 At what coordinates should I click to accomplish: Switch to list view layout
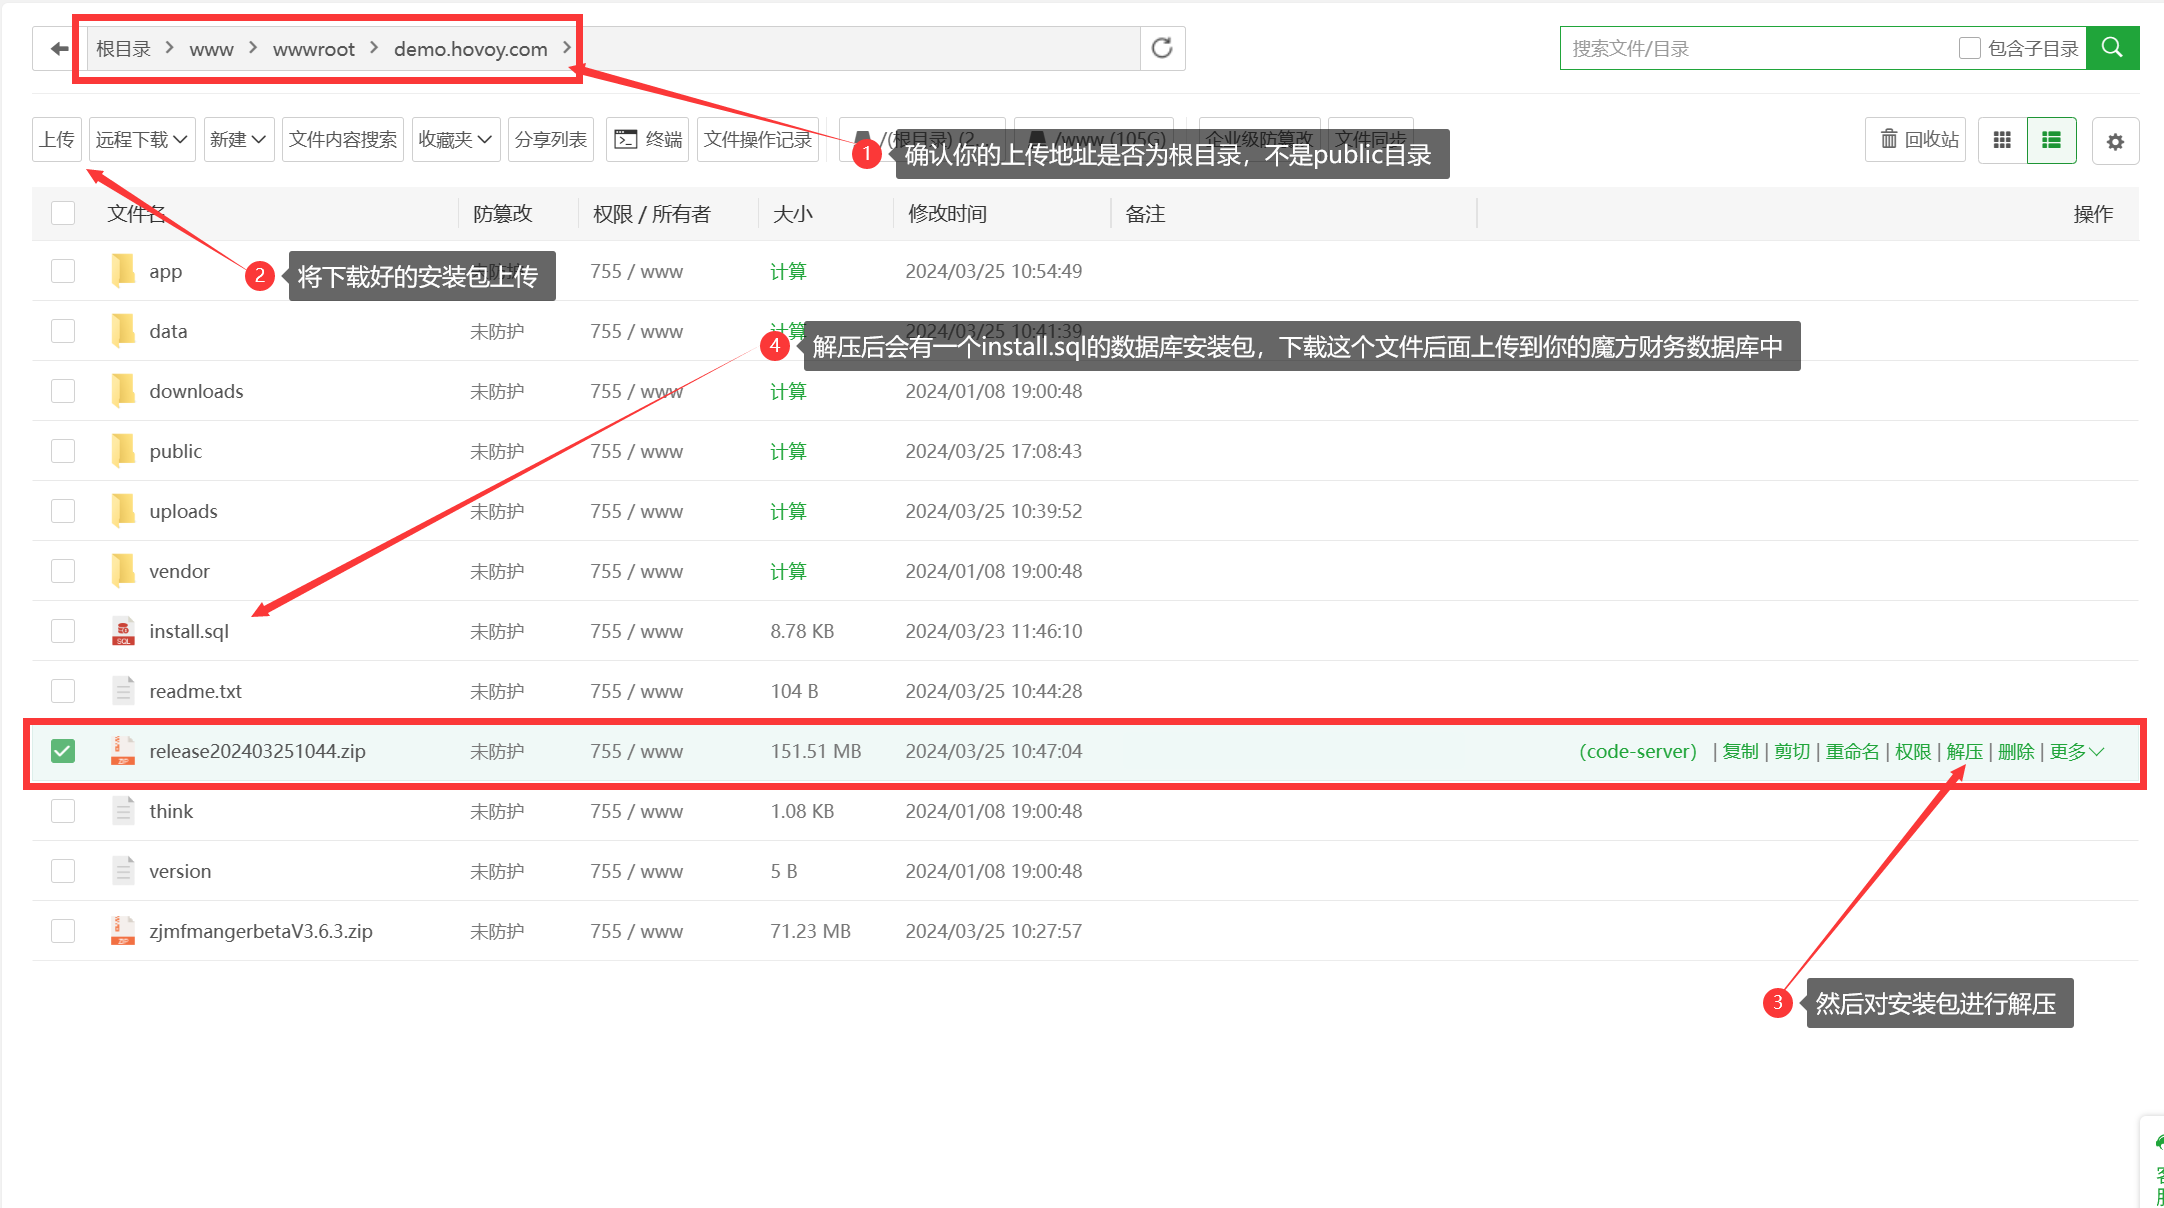[x=2051, y=140]
